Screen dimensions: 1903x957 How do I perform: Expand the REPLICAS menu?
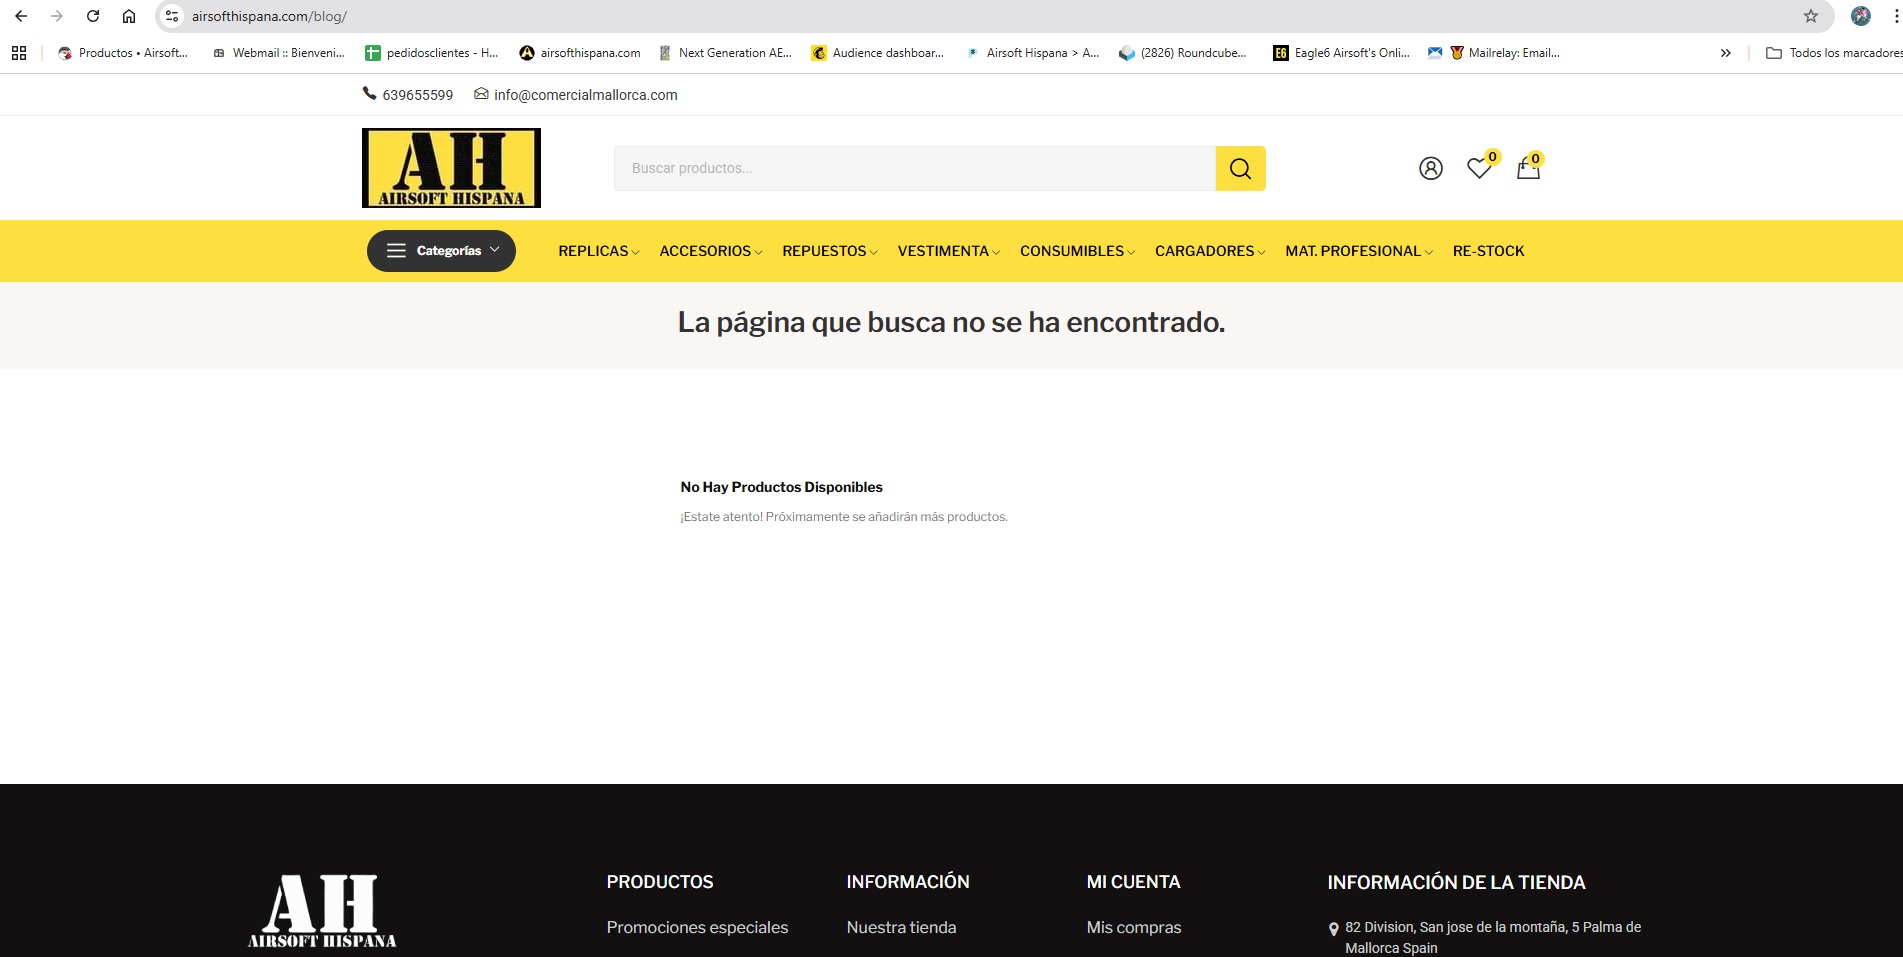[x=598, y=251]
